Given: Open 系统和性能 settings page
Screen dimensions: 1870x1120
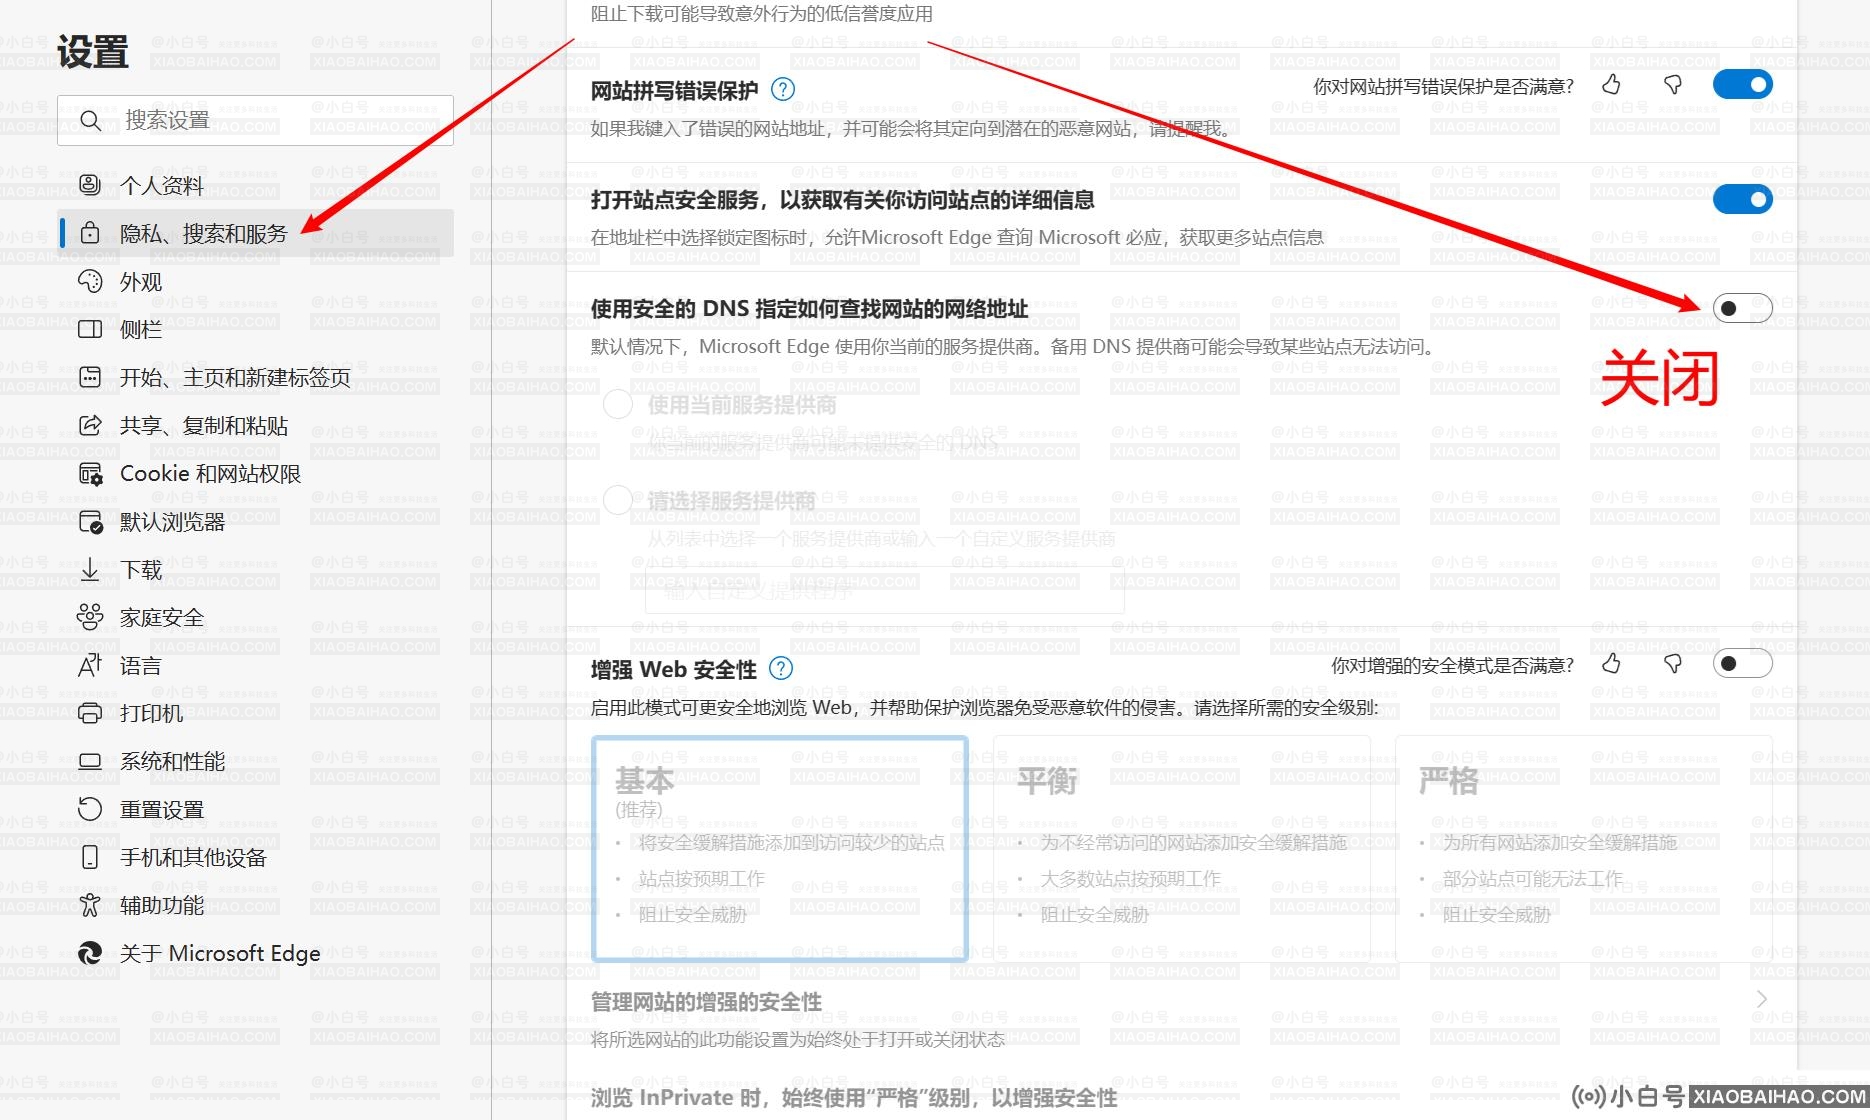Looking at the screenshot, I should (x=256, y=761).
